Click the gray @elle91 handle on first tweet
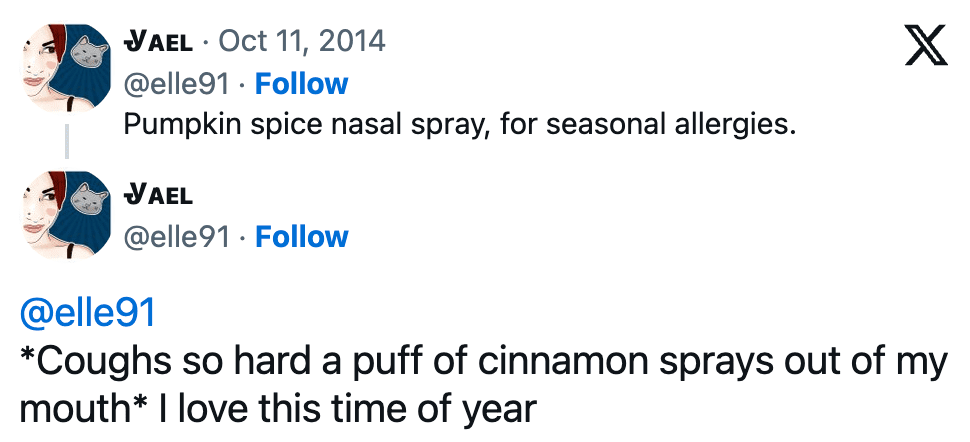Image resolution: width=970 pixels, height=442 pixels. click(175, 84)
